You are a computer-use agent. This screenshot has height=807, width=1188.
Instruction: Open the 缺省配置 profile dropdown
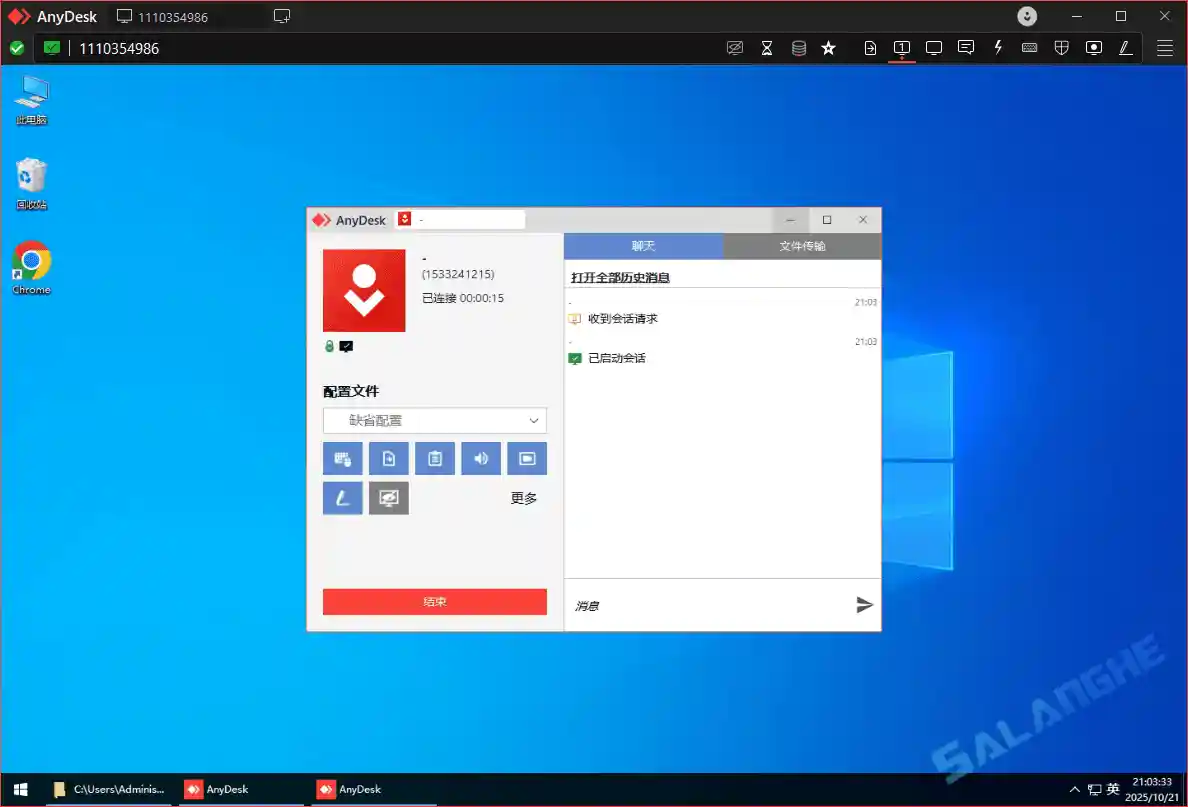[x=435, y=420]
